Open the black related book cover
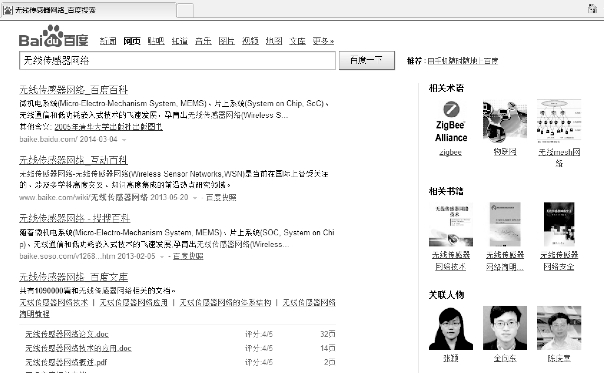 point(559,224)
